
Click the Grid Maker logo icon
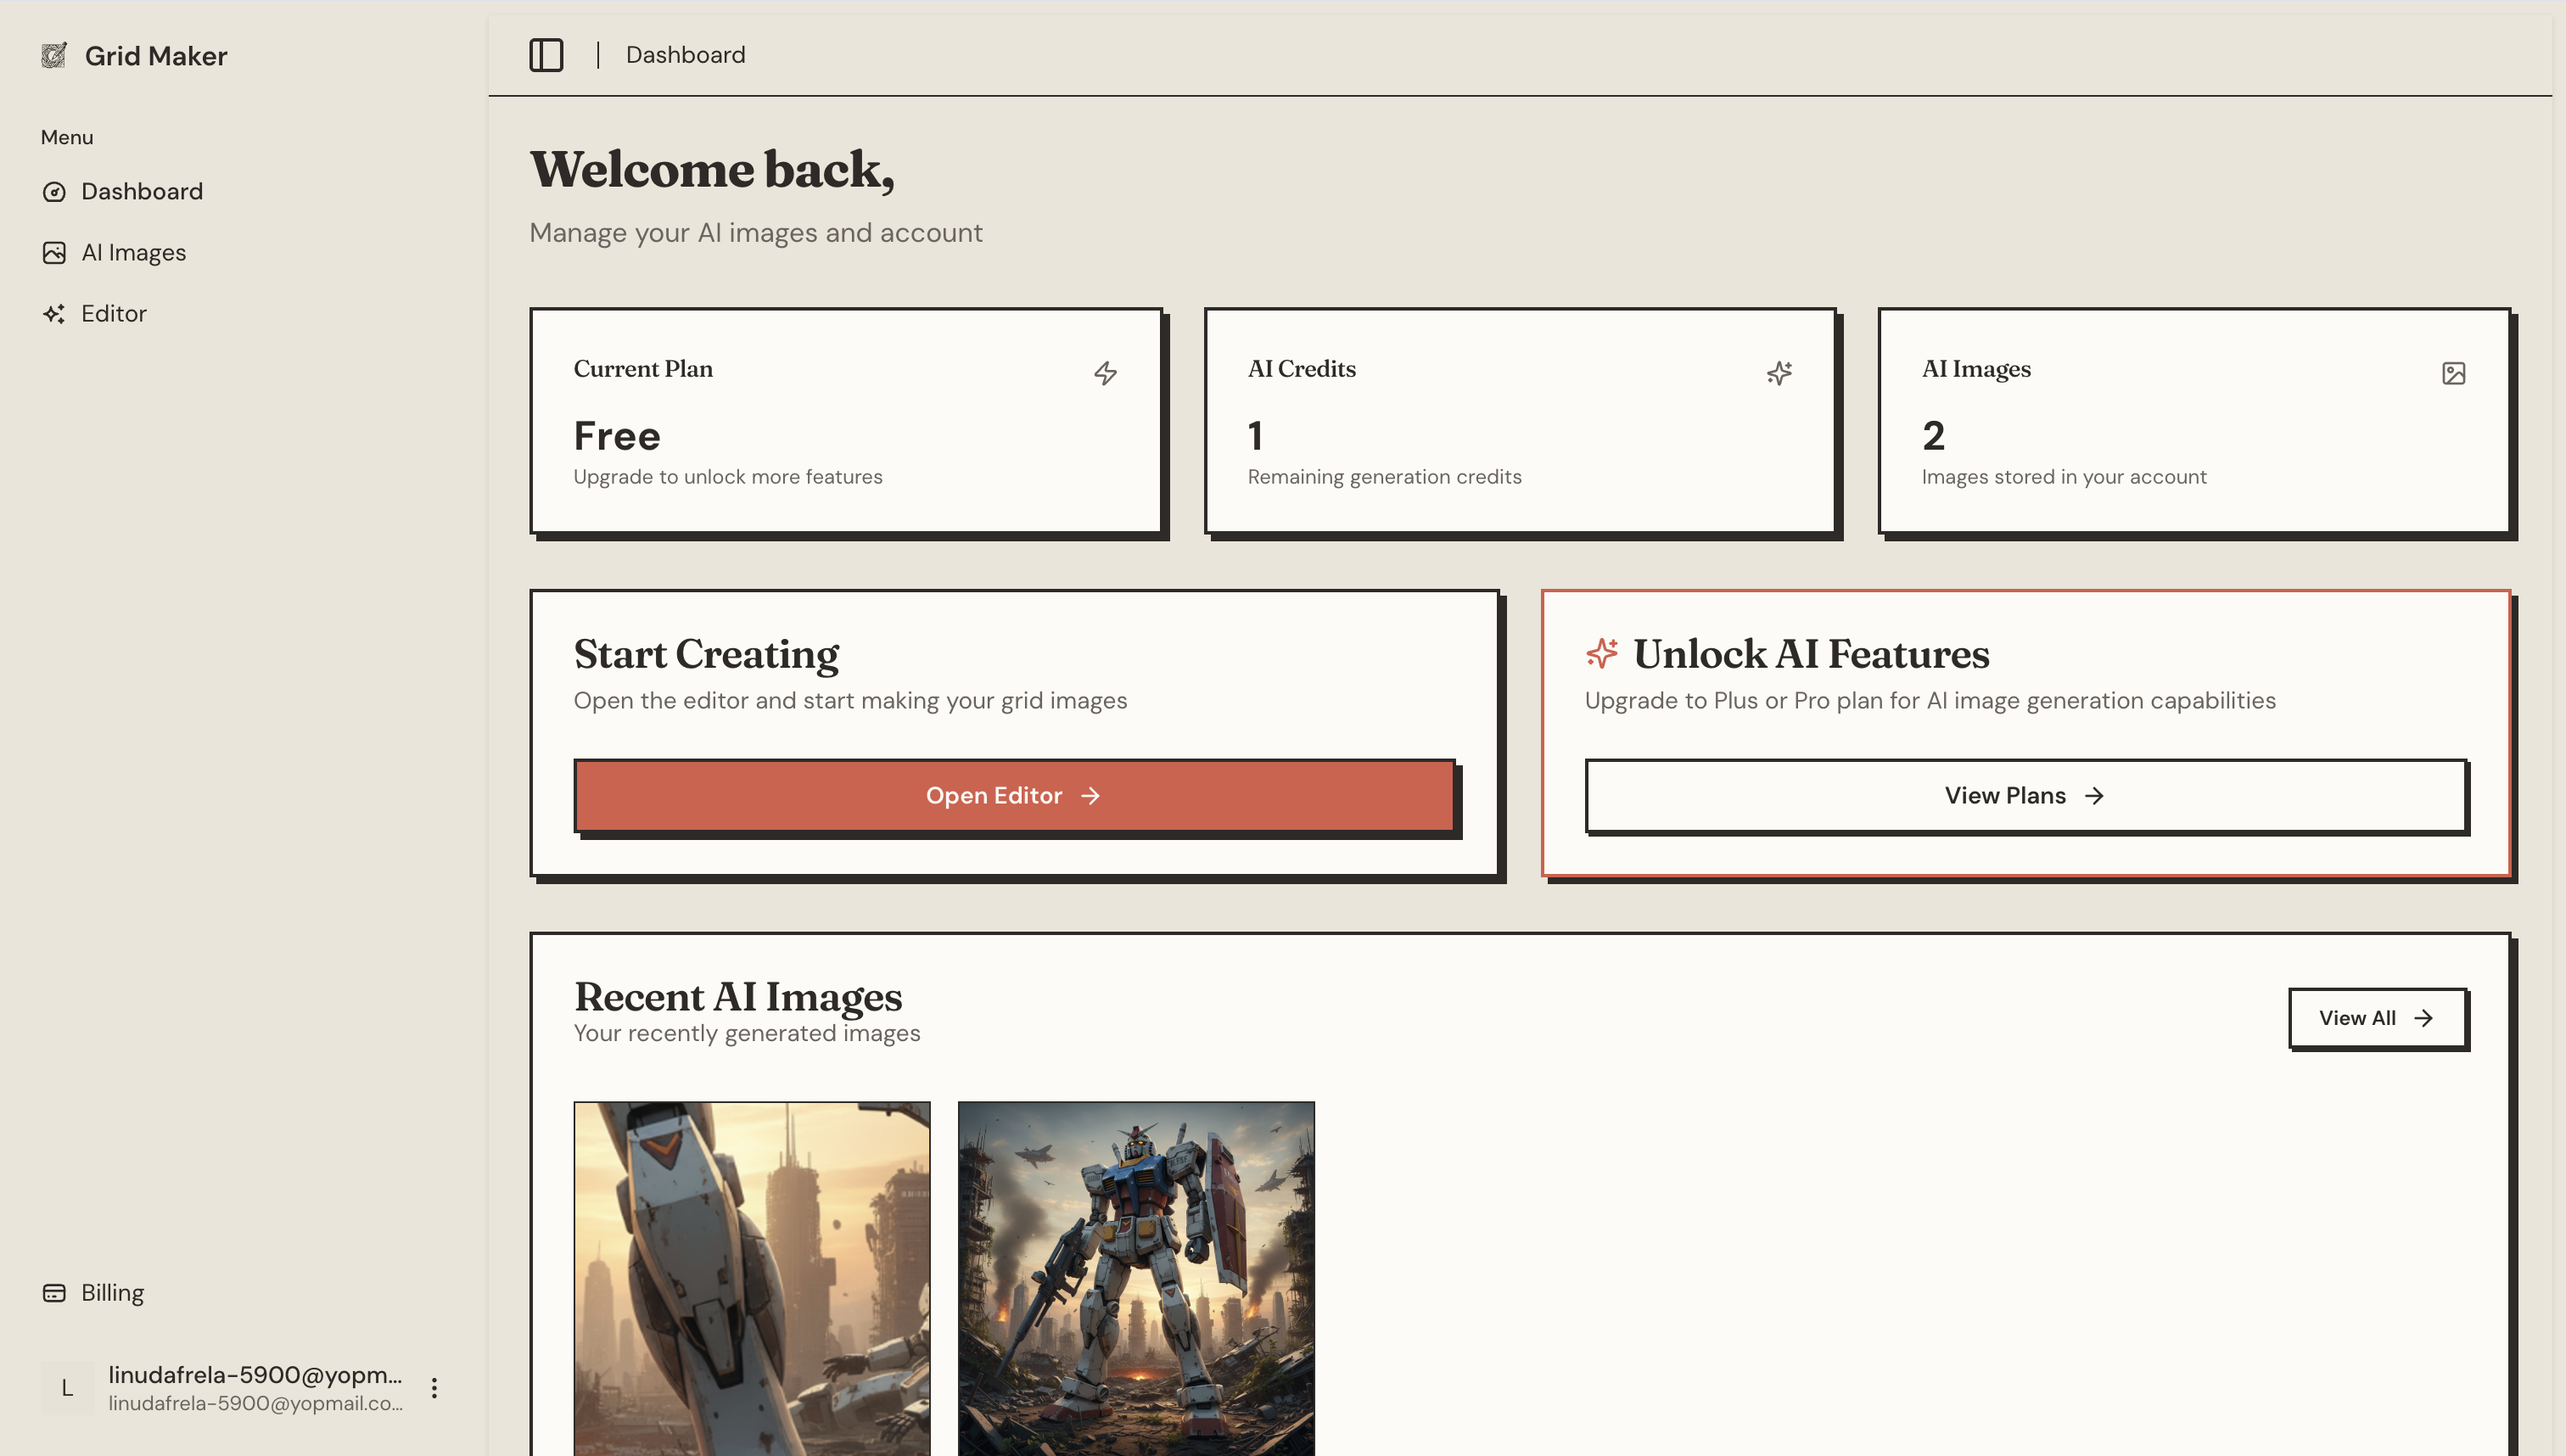(55, 55)
